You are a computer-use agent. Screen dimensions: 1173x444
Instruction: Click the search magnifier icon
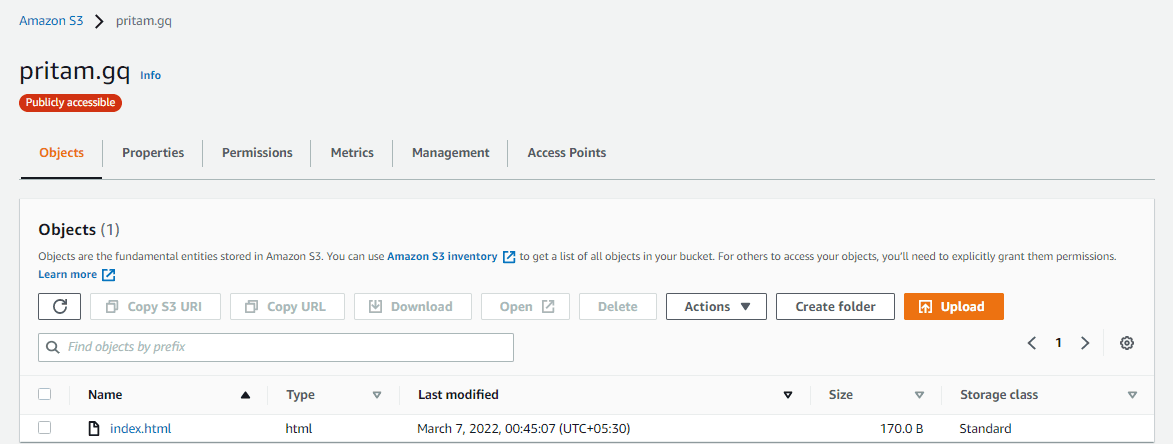tap(52, 348)
